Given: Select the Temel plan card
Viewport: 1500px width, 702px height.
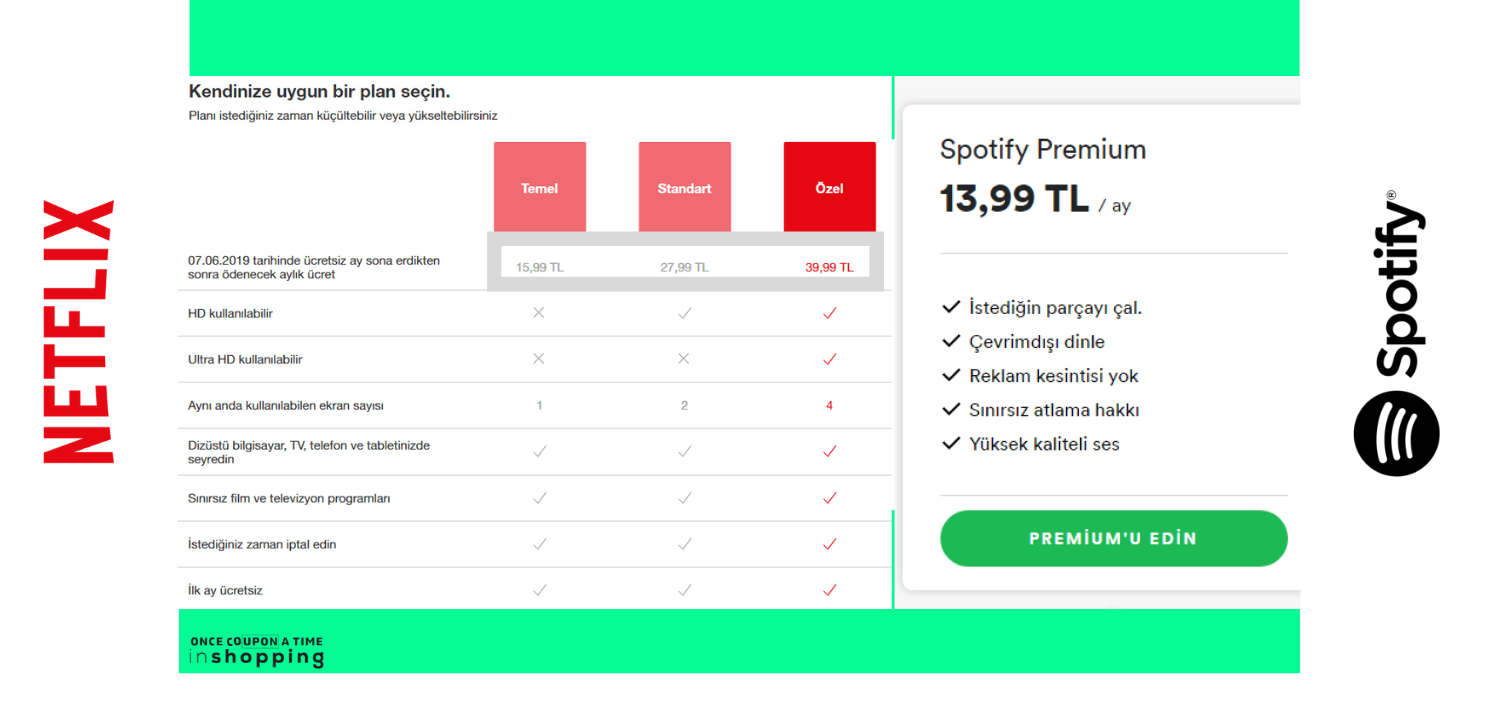Looking at the screenshot, I should pyautogui.click(x=540, y=187).
